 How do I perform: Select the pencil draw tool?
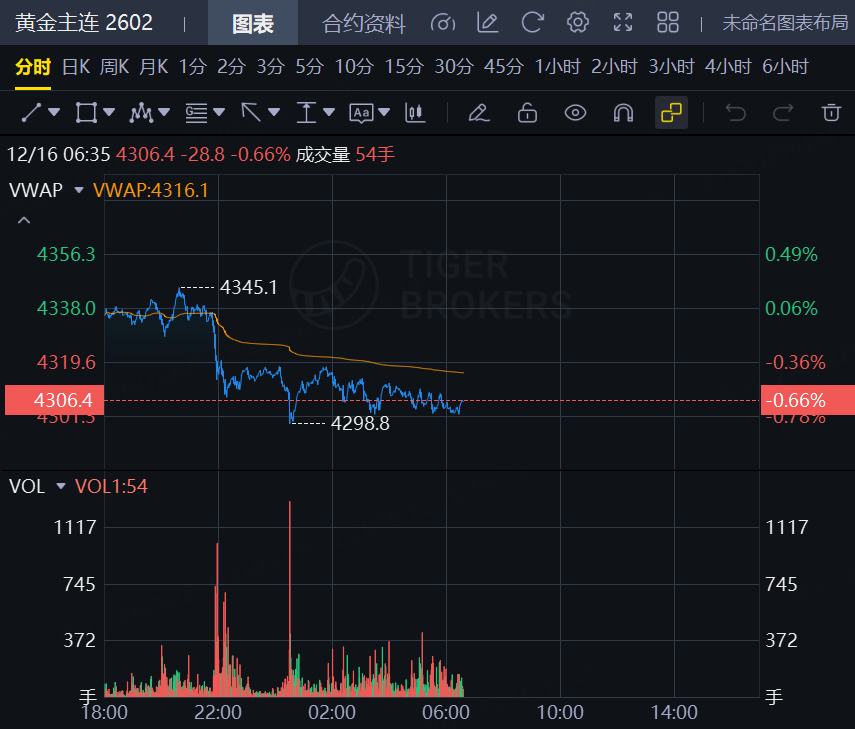479,112
